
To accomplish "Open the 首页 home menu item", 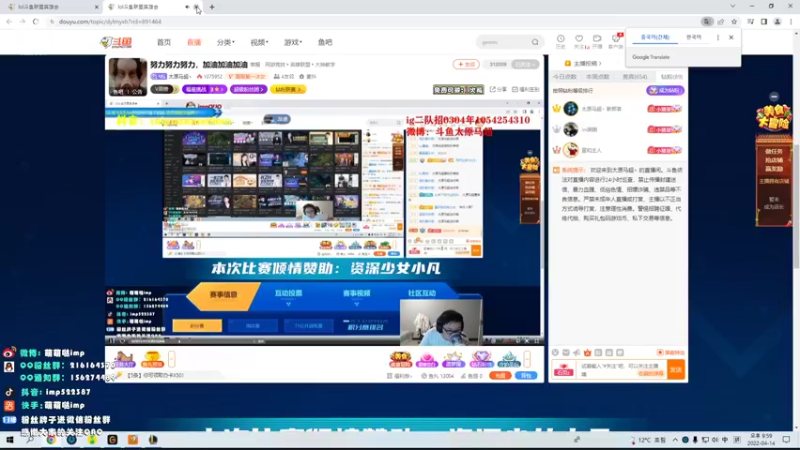I will click(164, 42).
